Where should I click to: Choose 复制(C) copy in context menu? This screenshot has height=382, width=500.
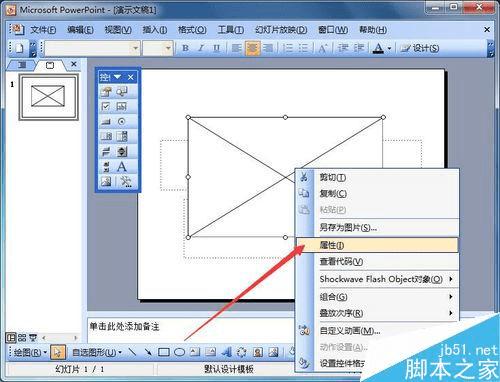[x=378, y=193]
